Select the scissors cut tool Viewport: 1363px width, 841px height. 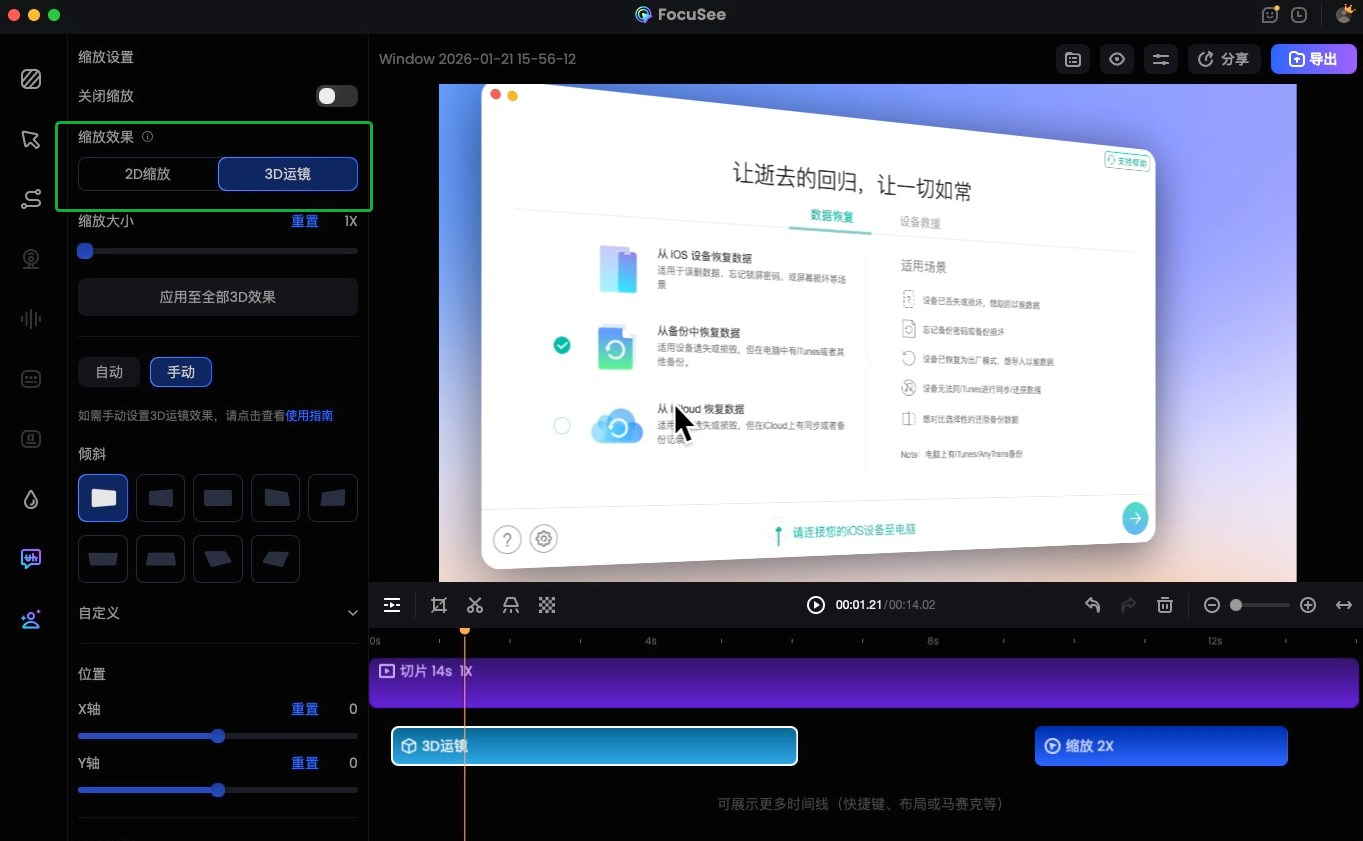[475, 605]
